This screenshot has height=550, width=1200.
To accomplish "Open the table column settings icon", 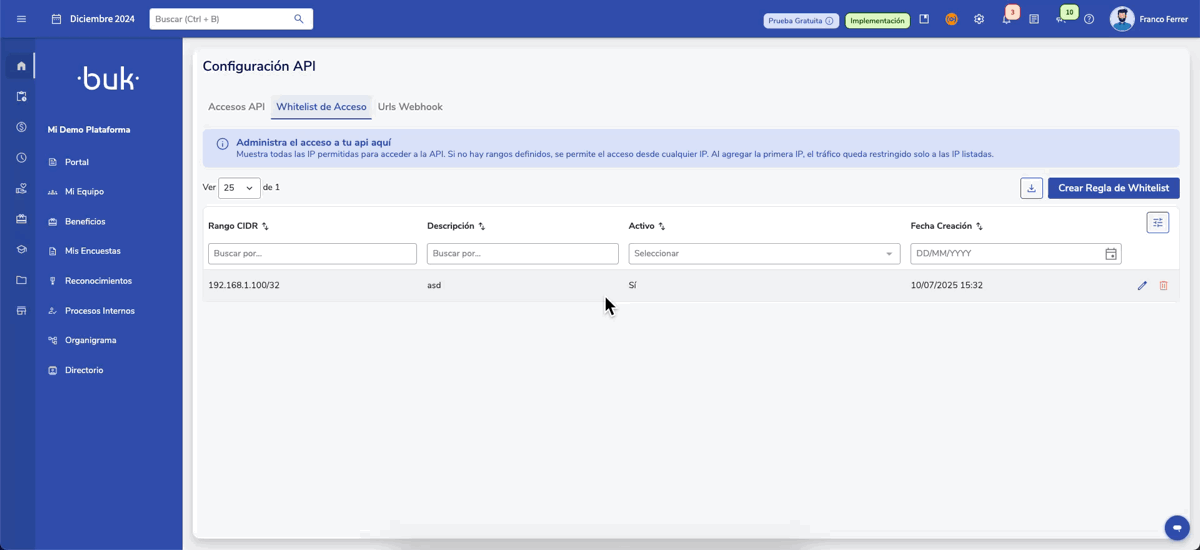I will click(x=1157, y=222).
